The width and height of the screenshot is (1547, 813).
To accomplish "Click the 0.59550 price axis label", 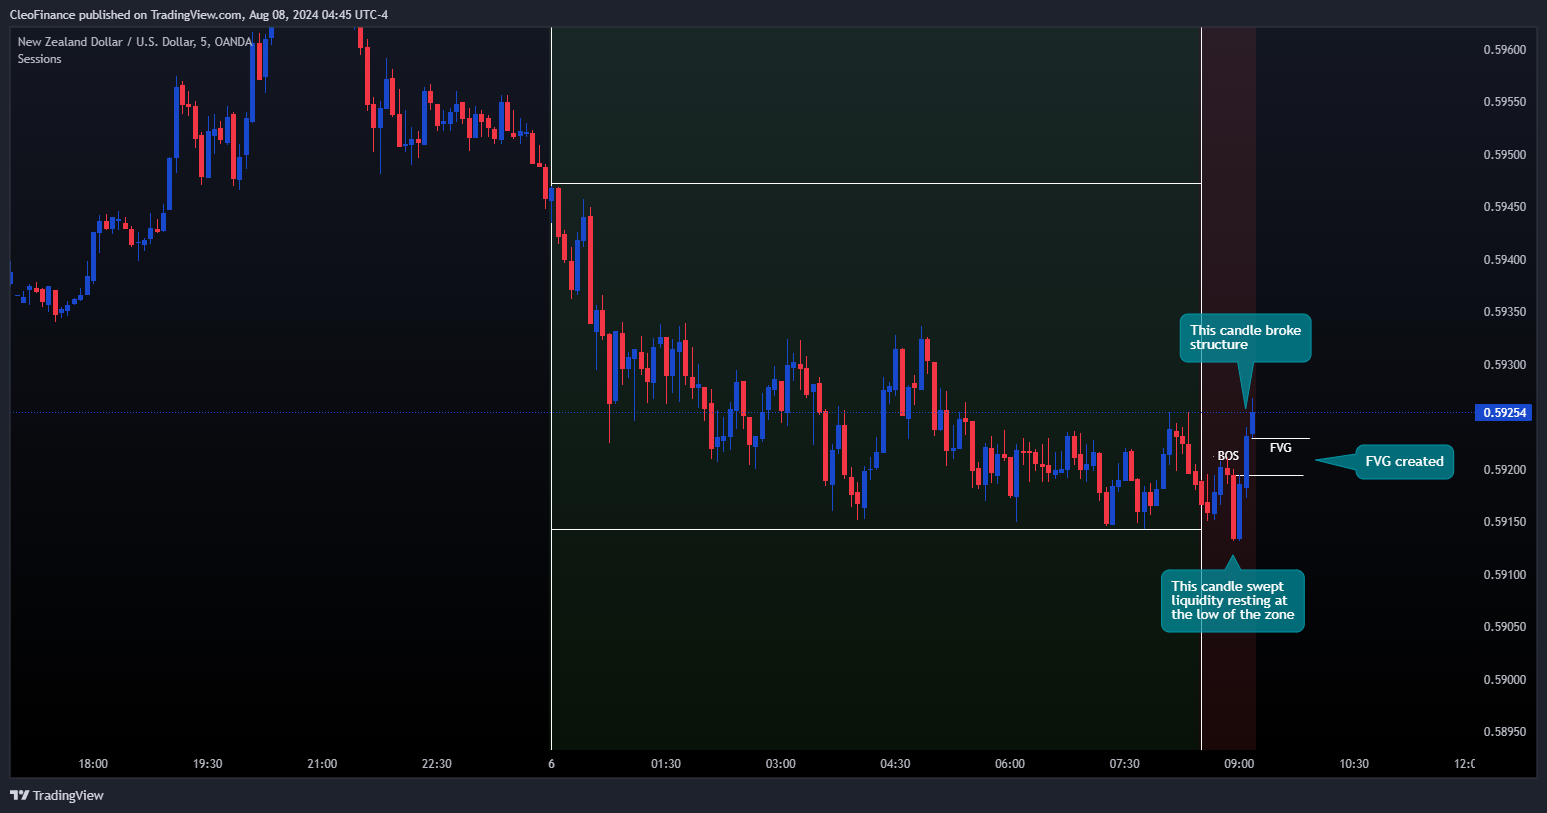I will pyautogui.click(x=1504, y=102).
